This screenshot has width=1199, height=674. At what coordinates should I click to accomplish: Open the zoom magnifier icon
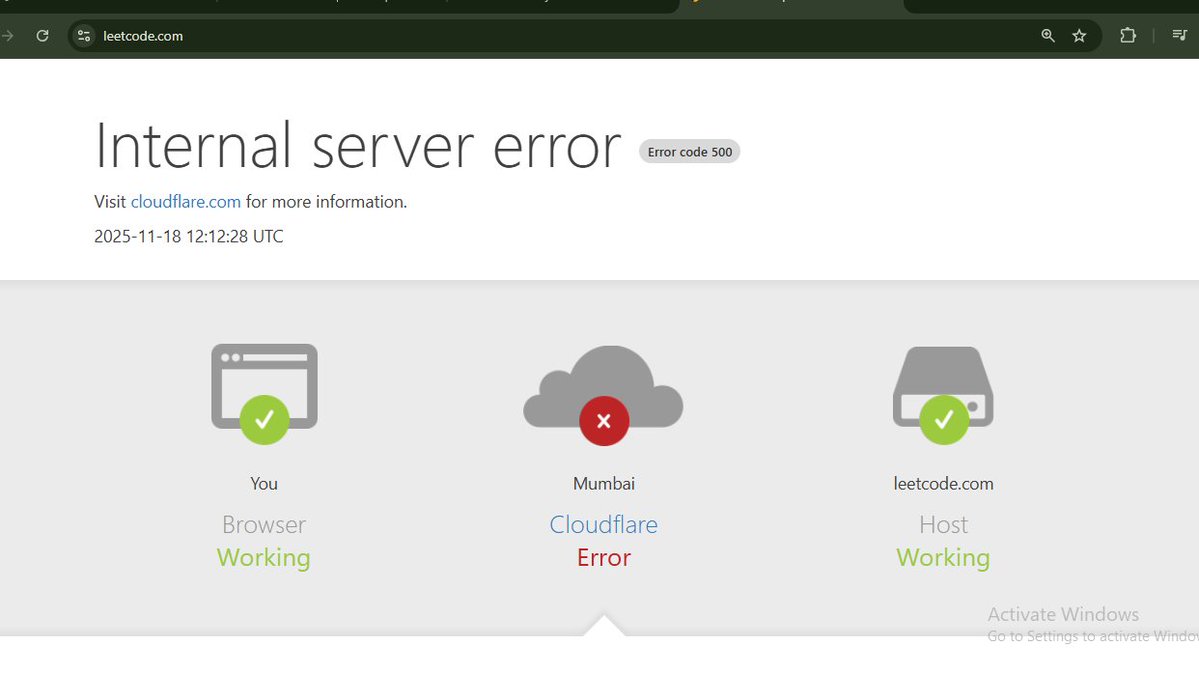click(1048, 36)
